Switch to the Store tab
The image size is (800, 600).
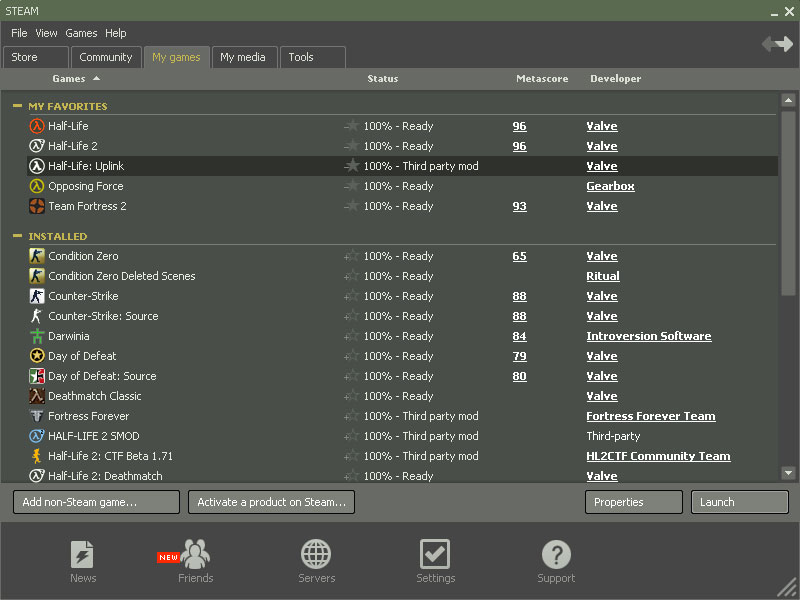[36, 57]
